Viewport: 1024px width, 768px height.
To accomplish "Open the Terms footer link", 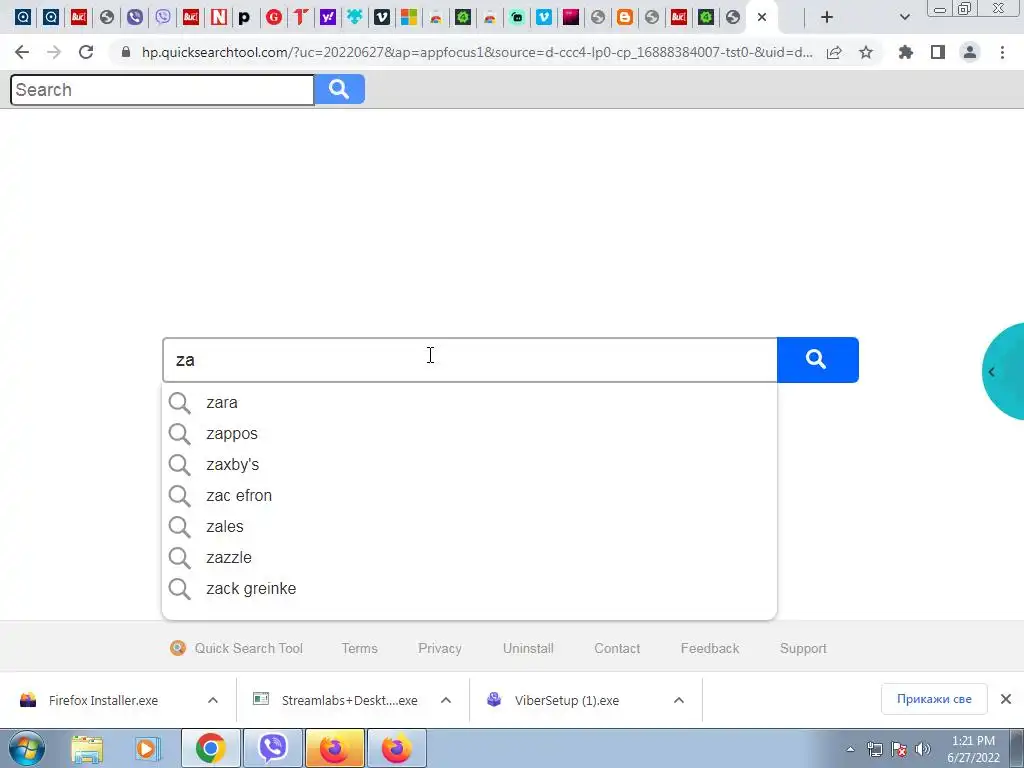I will [x=359, y=648].
